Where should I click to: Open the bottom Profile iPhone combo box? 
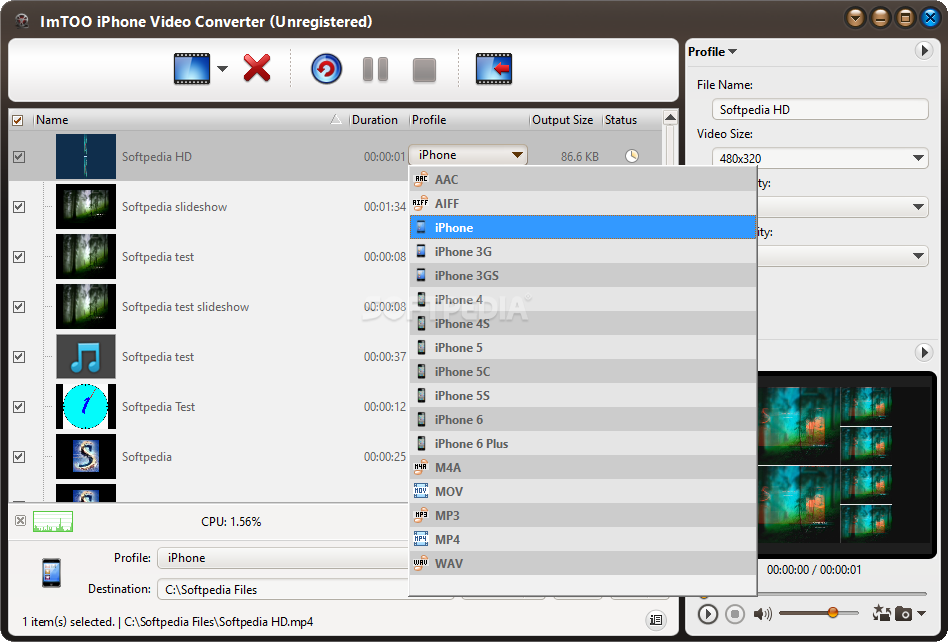tap(284, 558)
